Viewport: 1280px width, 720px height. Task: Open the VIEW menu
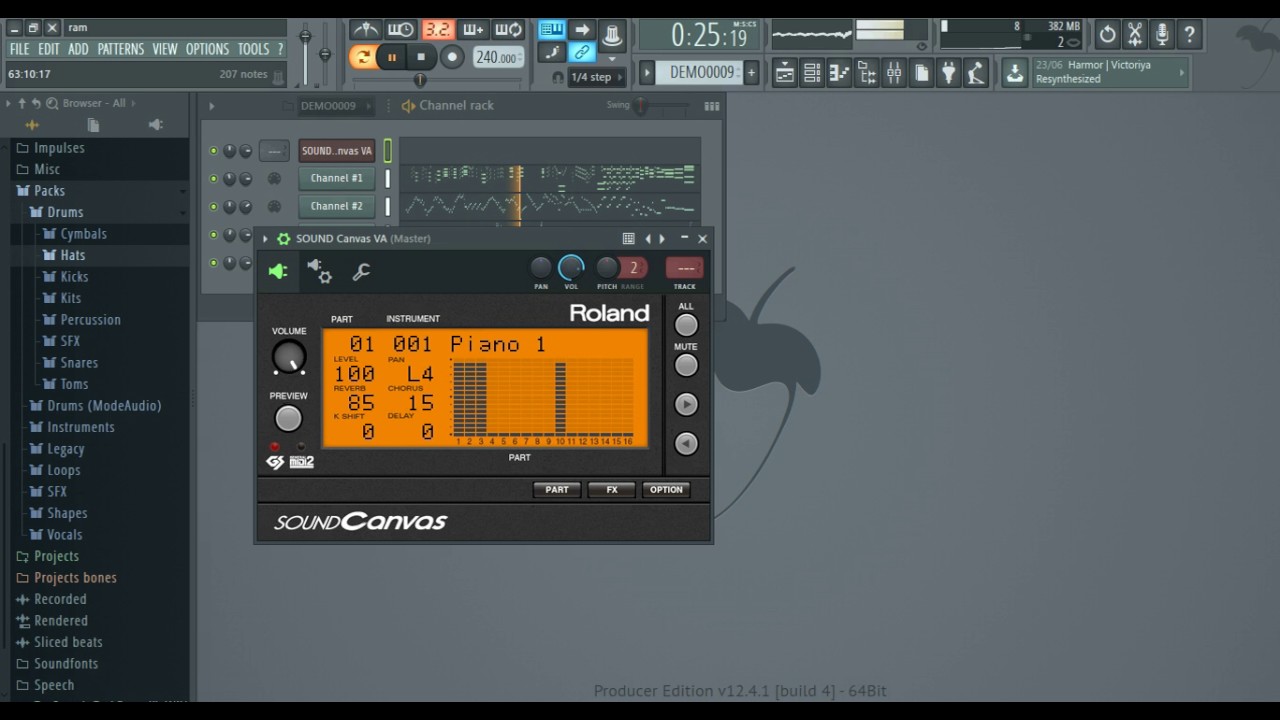pos(165,49)
